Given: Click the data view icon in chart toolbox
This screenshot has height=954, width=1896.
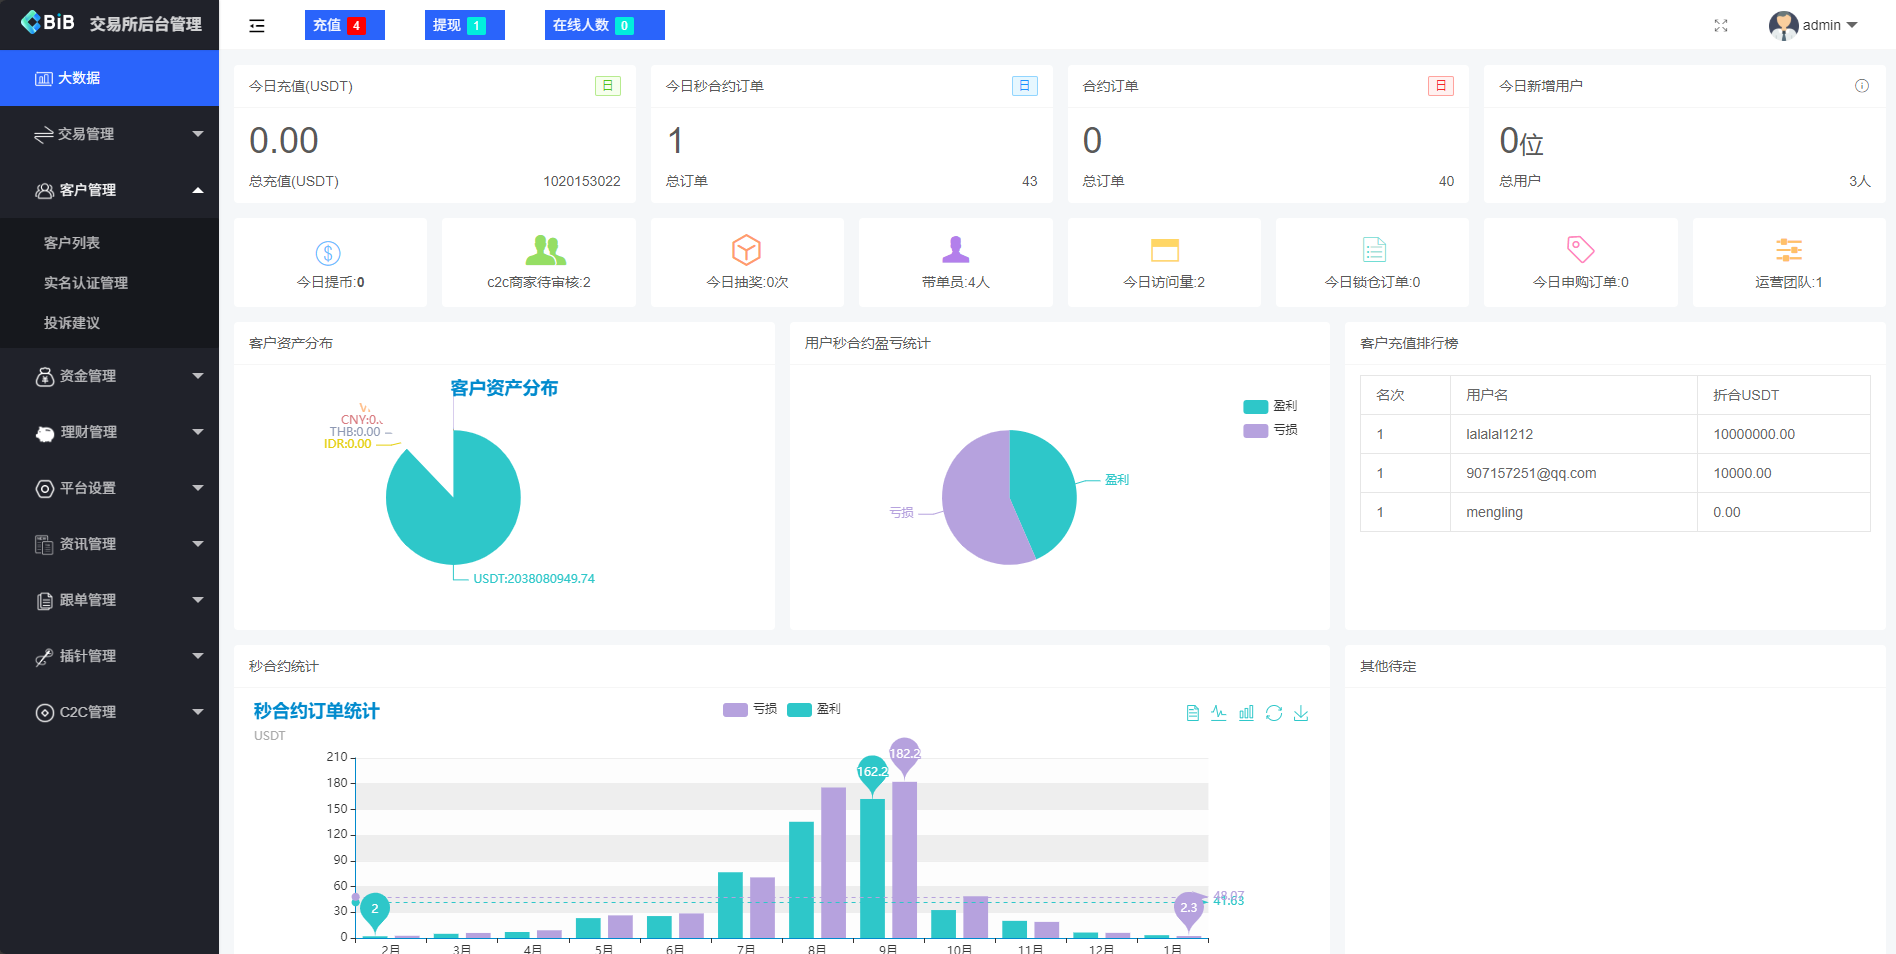Looking at the screenshot, I should coord(1192,713).
